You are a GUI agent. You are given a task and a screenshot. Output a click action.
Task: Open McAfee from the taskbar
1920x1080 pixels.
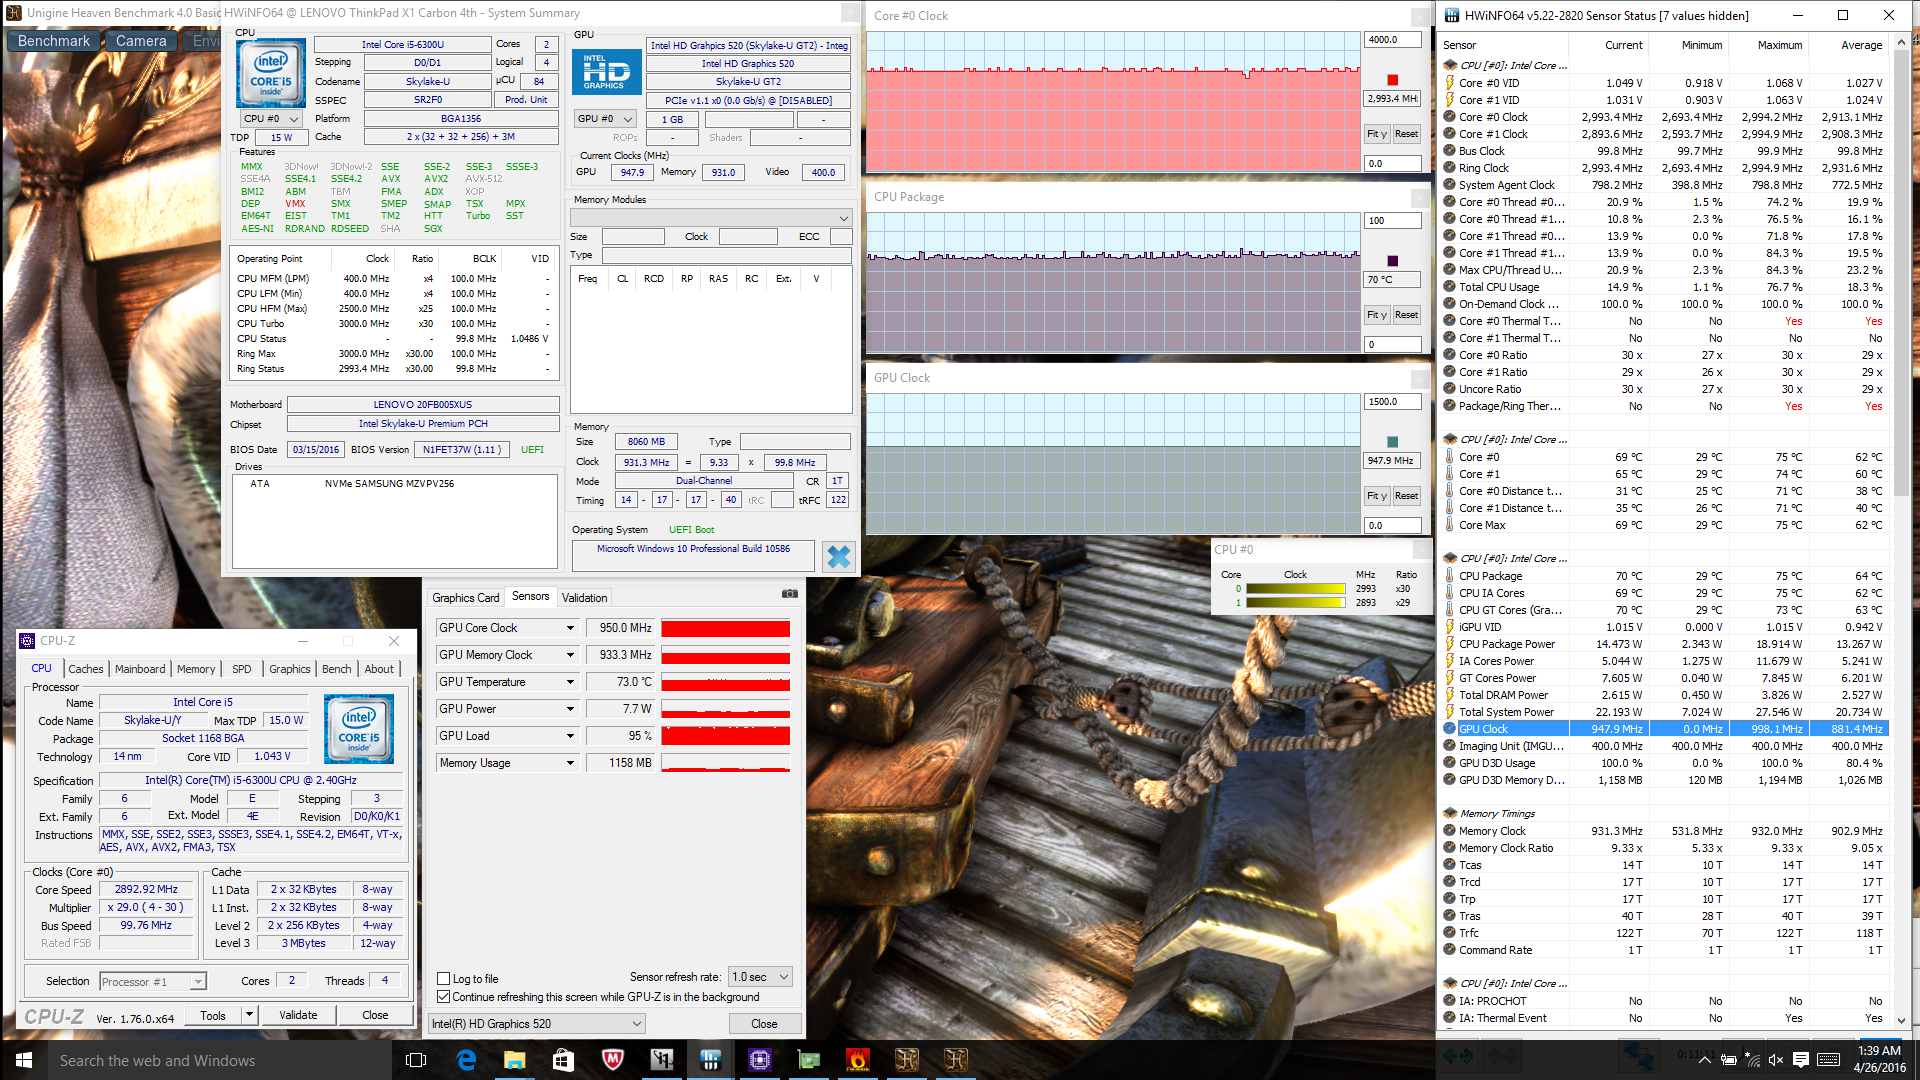[613, 1060]
